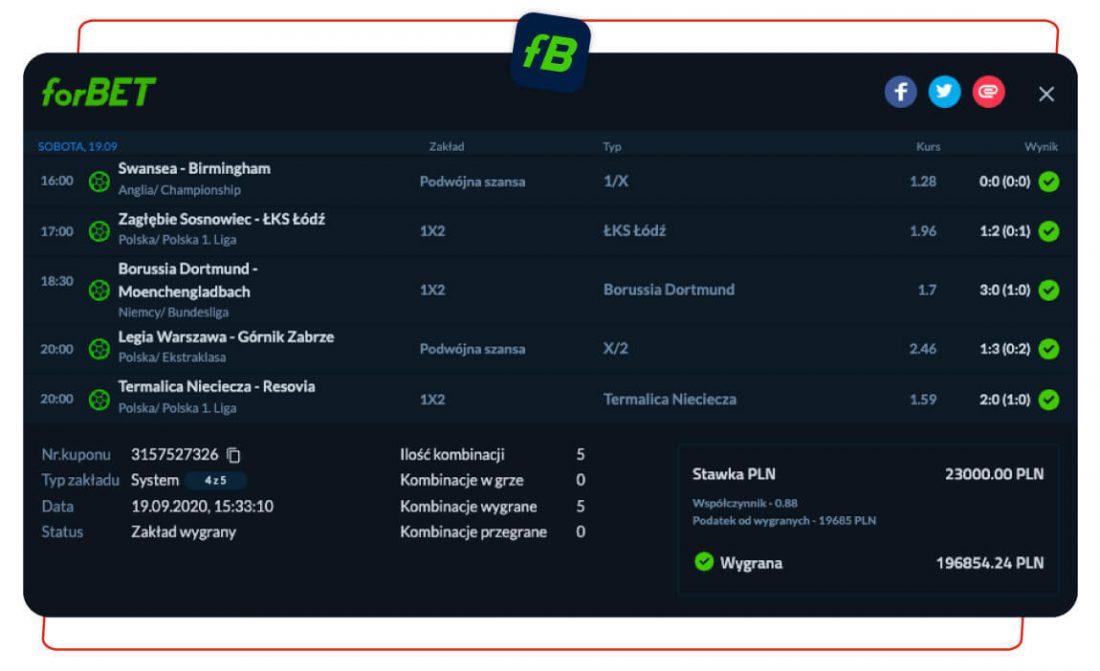Click the green Wygrana checkmark icon

(704, 562)
